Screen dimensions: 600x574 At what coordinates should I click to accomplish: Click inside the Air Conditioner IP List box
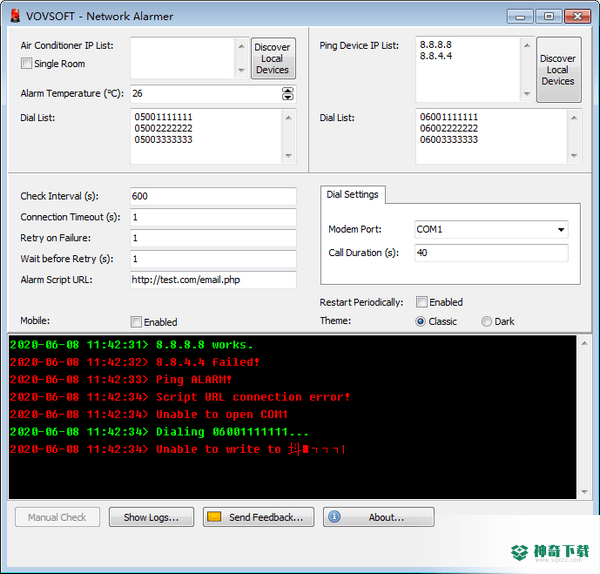[x=183, y=58]
